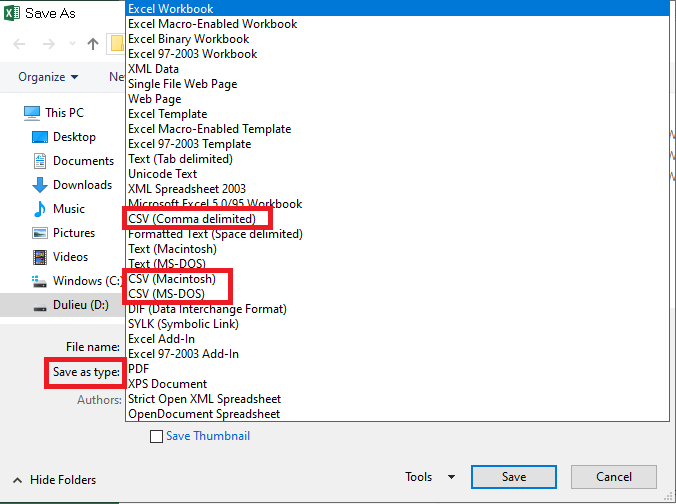Pick Excel Template option
This screenshot has width=676, height=504.
click(397, 114)
